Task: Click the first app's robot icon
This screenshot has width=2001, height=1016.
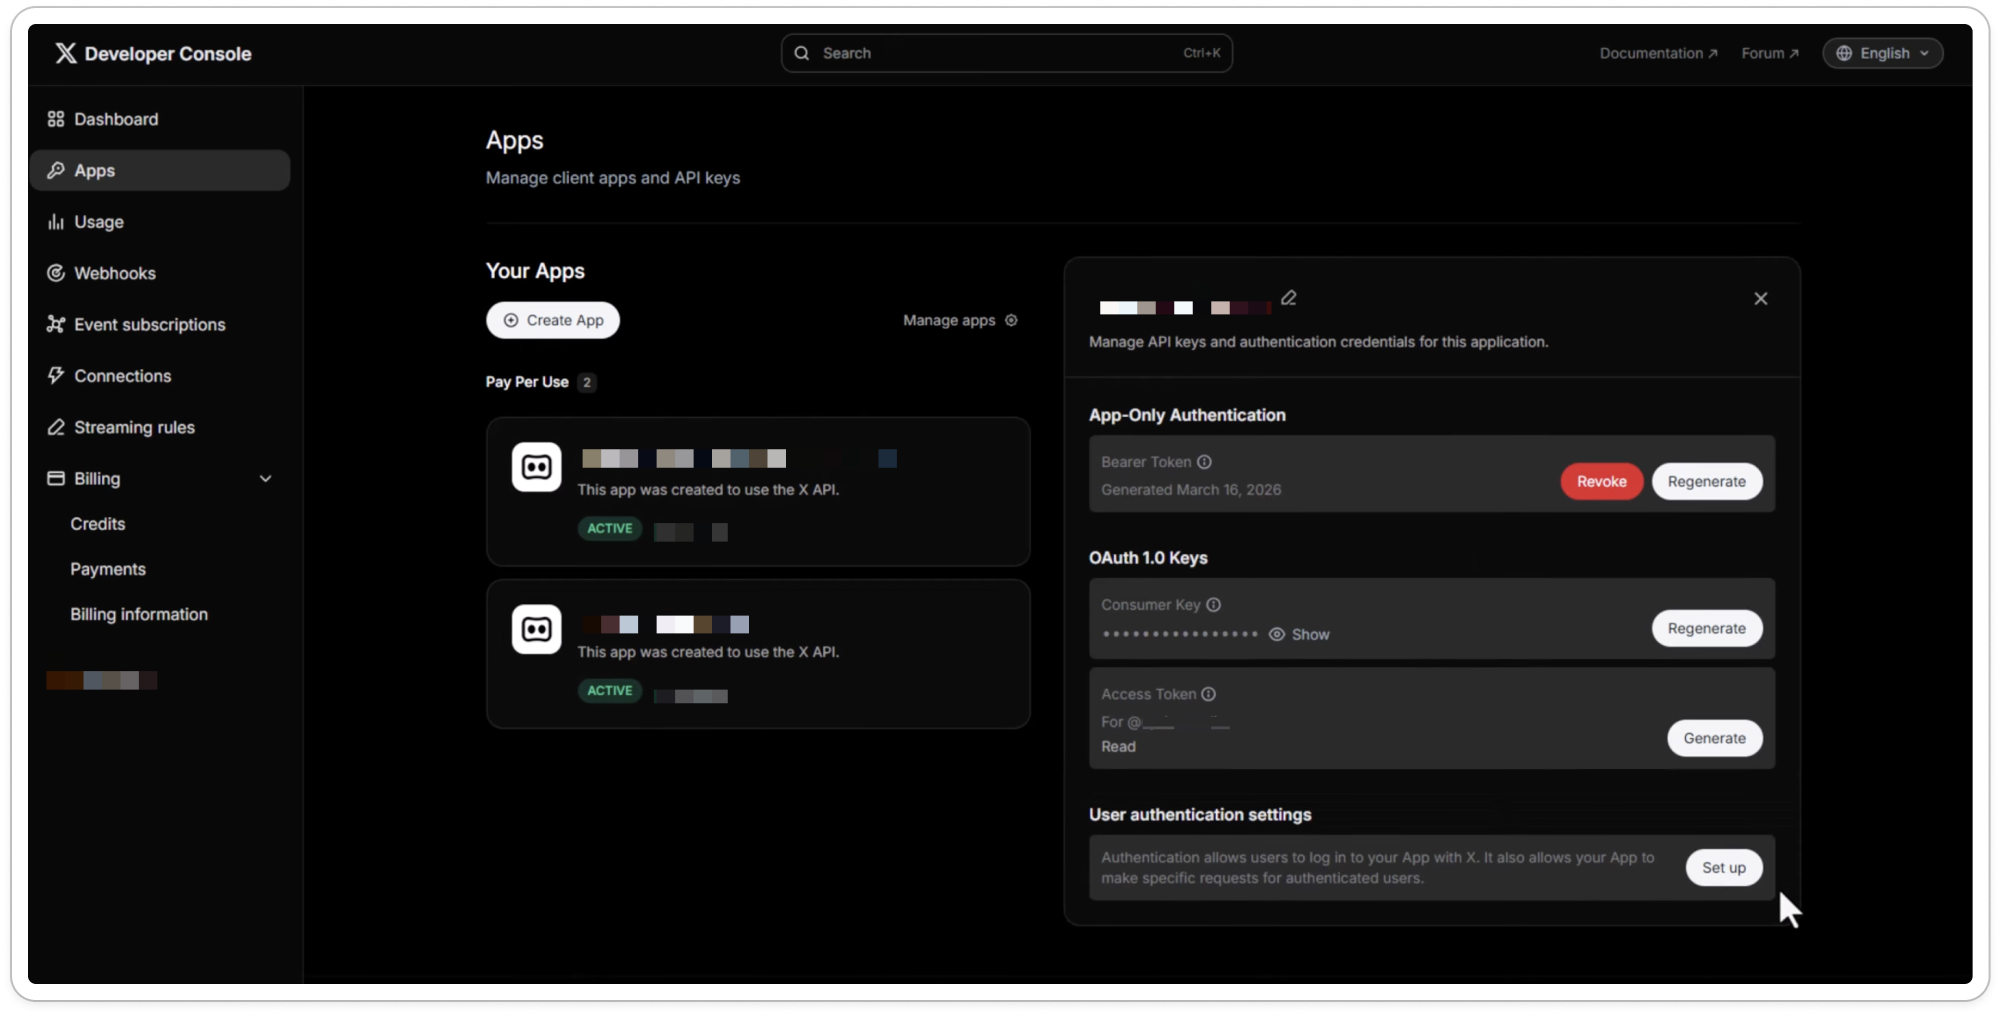Action: (537, 467)
